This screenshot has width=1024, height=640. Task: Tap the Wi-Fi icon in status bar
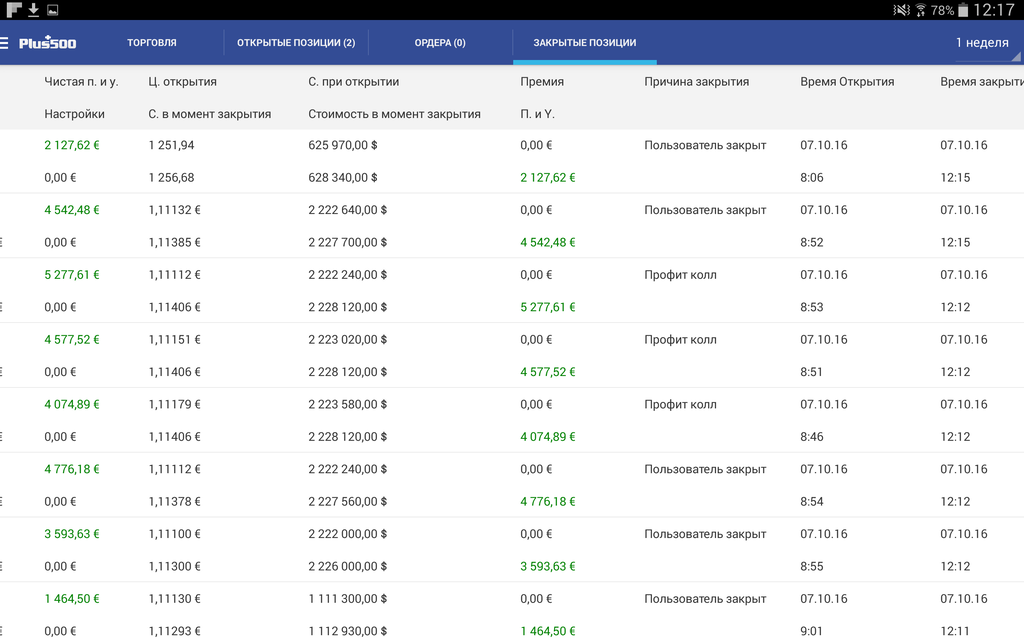coord(920,10)
